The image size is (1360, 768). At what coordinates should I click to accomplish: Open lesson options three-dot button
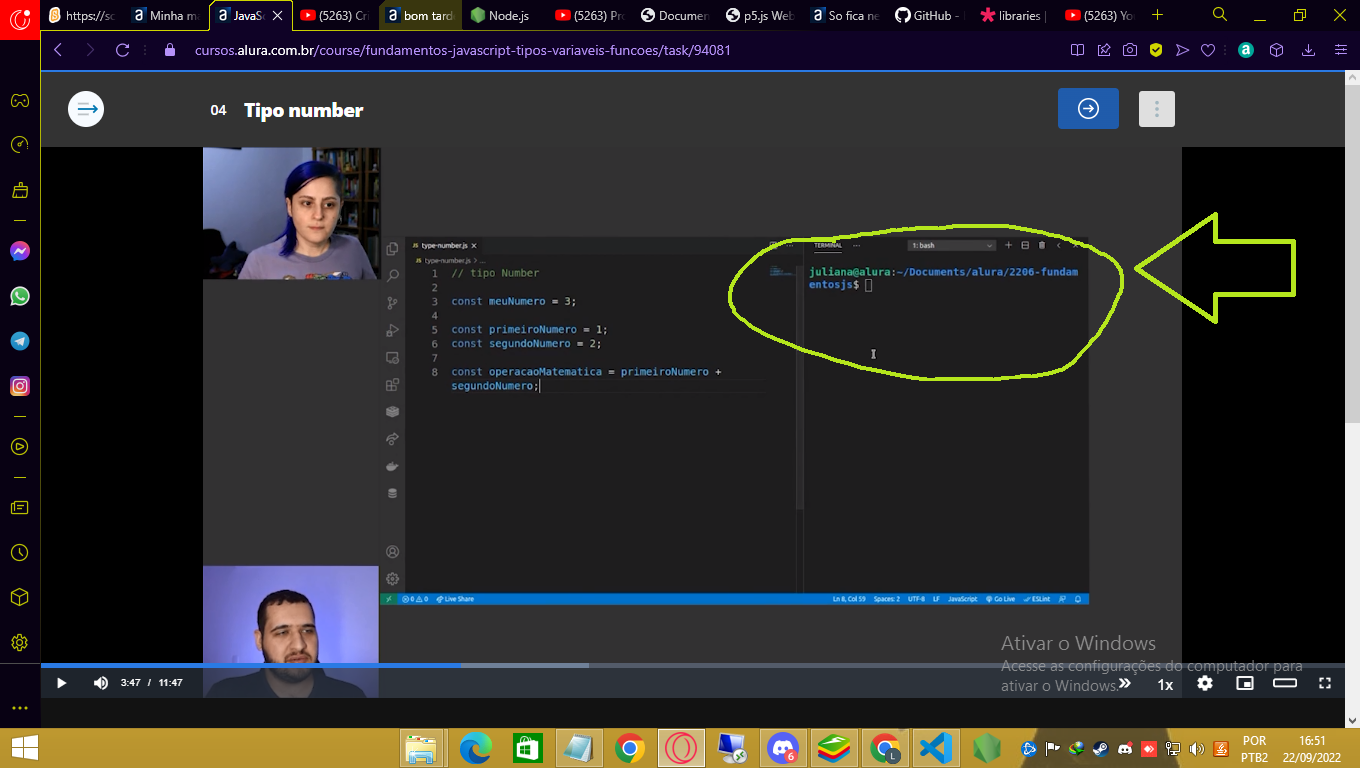[x=1157, y=109]
